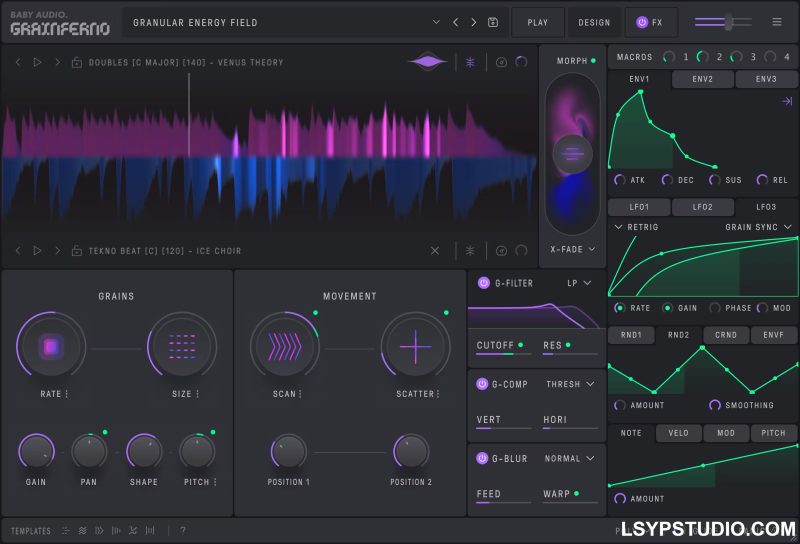800x544 pixels.
Task: Switch to CRND tab
Action: 726,335
